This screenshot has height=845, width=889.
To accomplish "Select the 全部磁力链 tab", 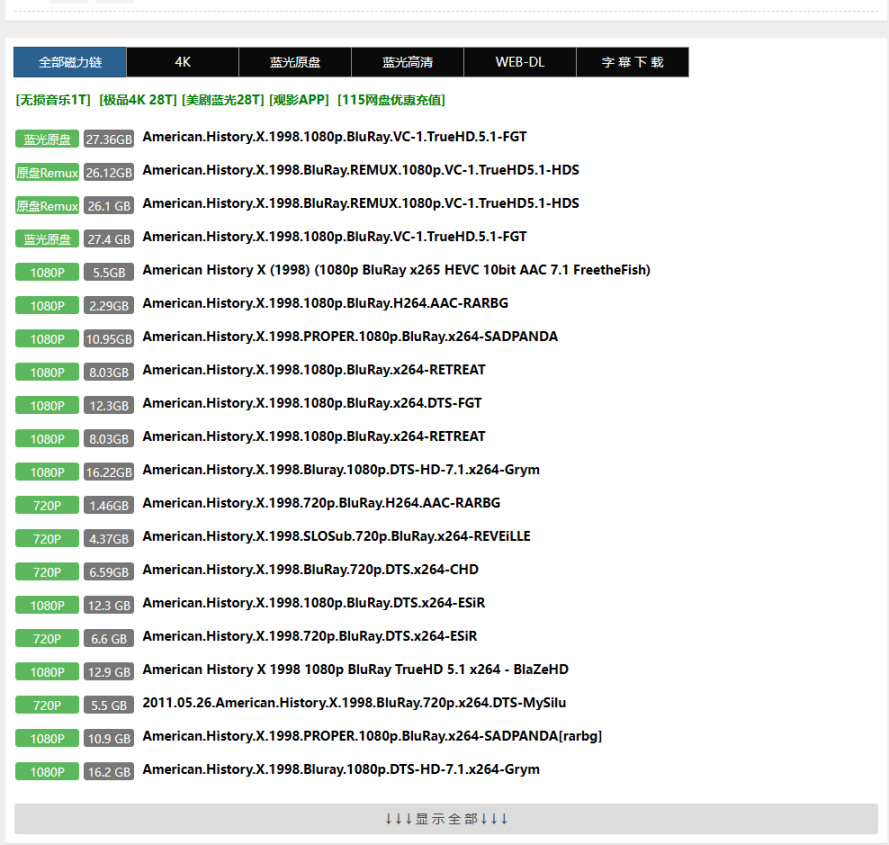I will pyautogui.click(x=70, y=62).
